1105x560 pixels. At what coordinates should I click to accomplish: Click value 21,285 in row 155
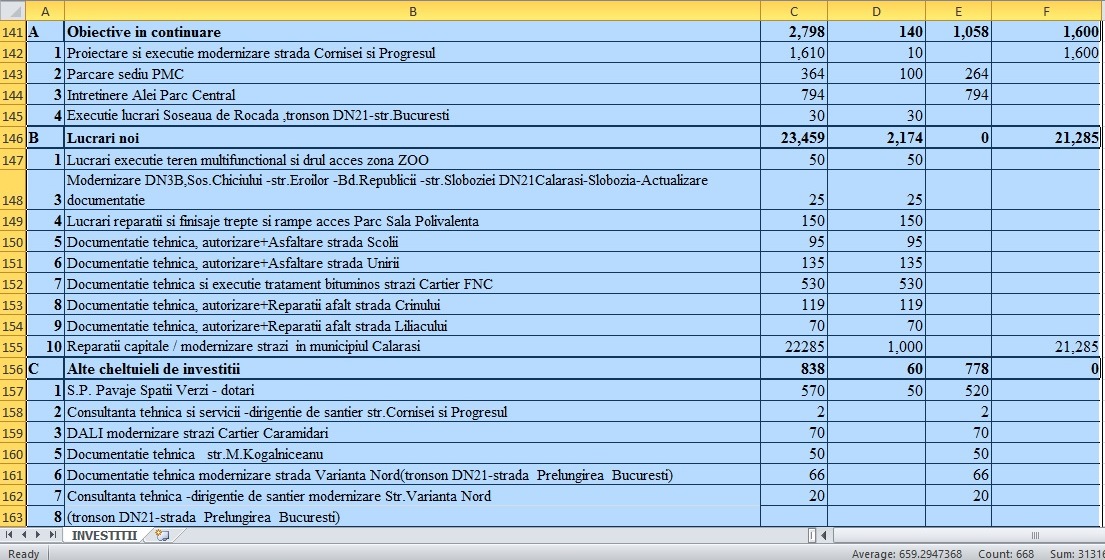1047,347
